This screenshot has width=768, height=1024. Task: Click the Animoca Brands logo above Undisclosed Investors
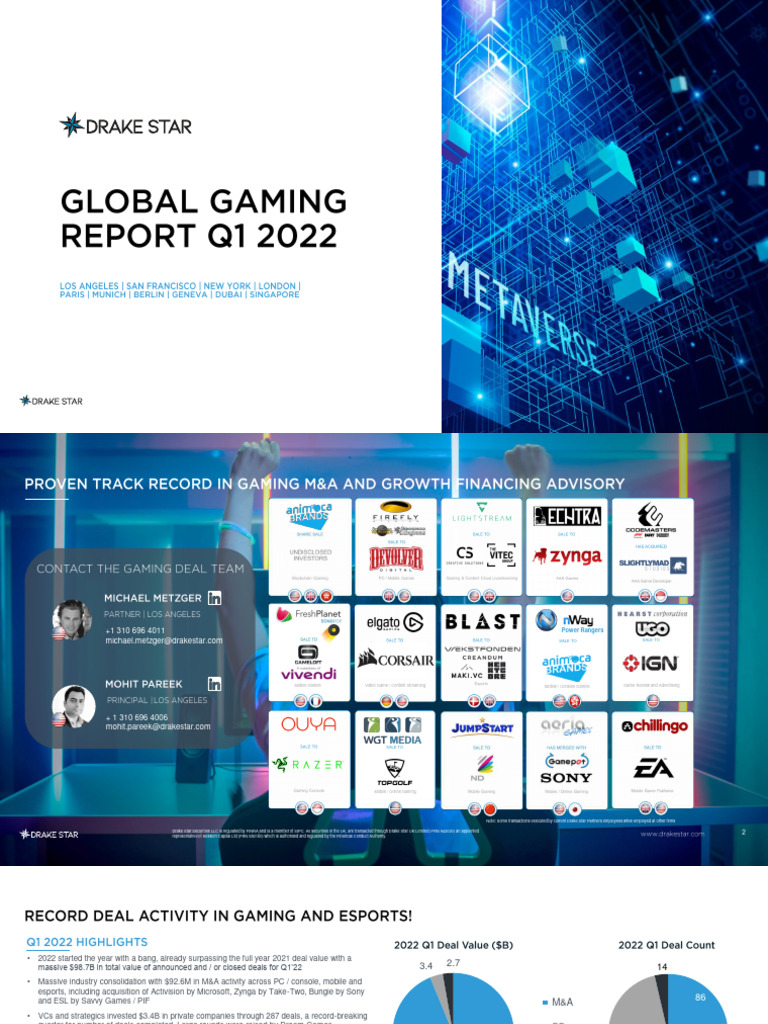pyautogui.click(x=309, y=515)
